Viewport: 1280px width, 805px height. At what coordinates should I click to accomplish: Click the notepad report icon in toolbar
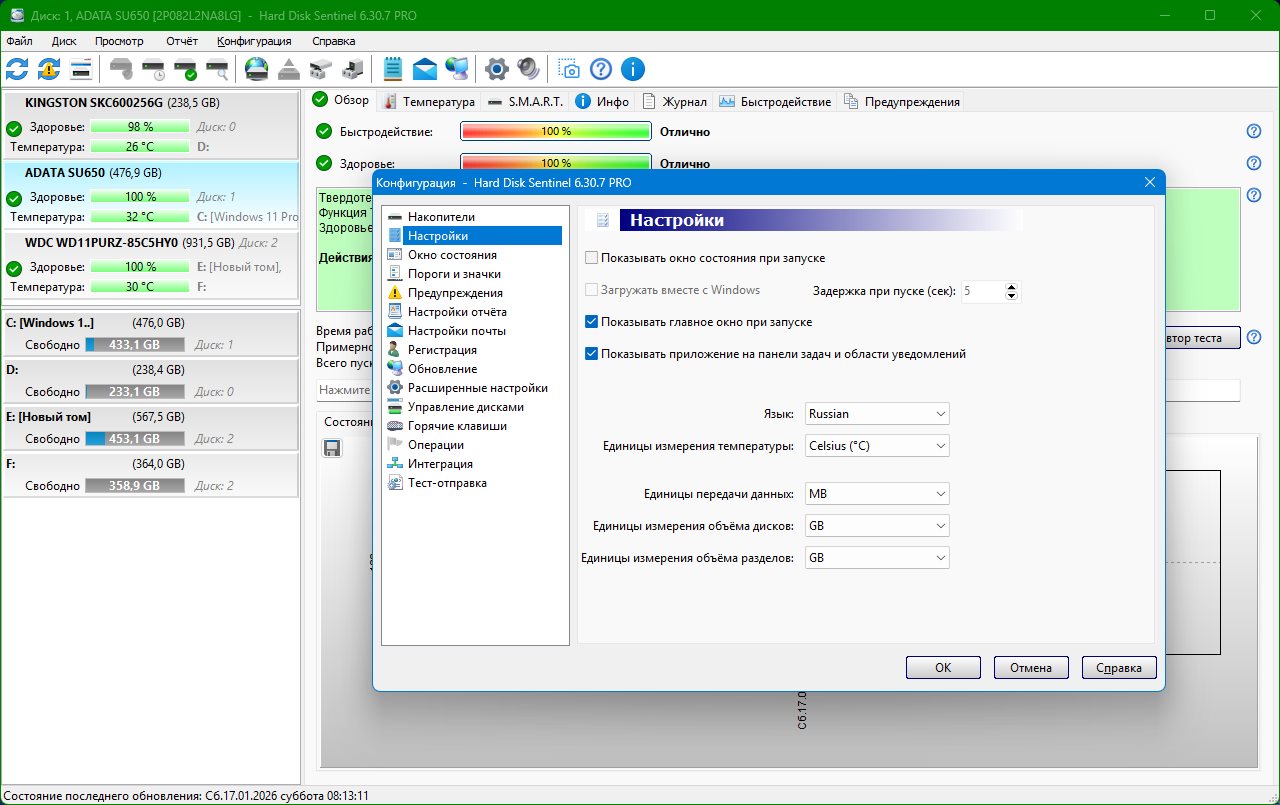[x=393, y=69]
